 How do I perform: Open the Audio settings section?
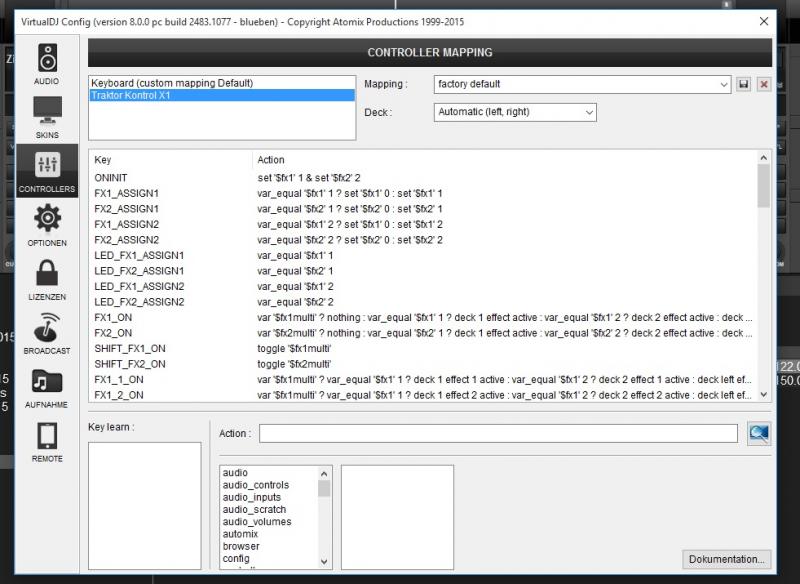(47, 63)
